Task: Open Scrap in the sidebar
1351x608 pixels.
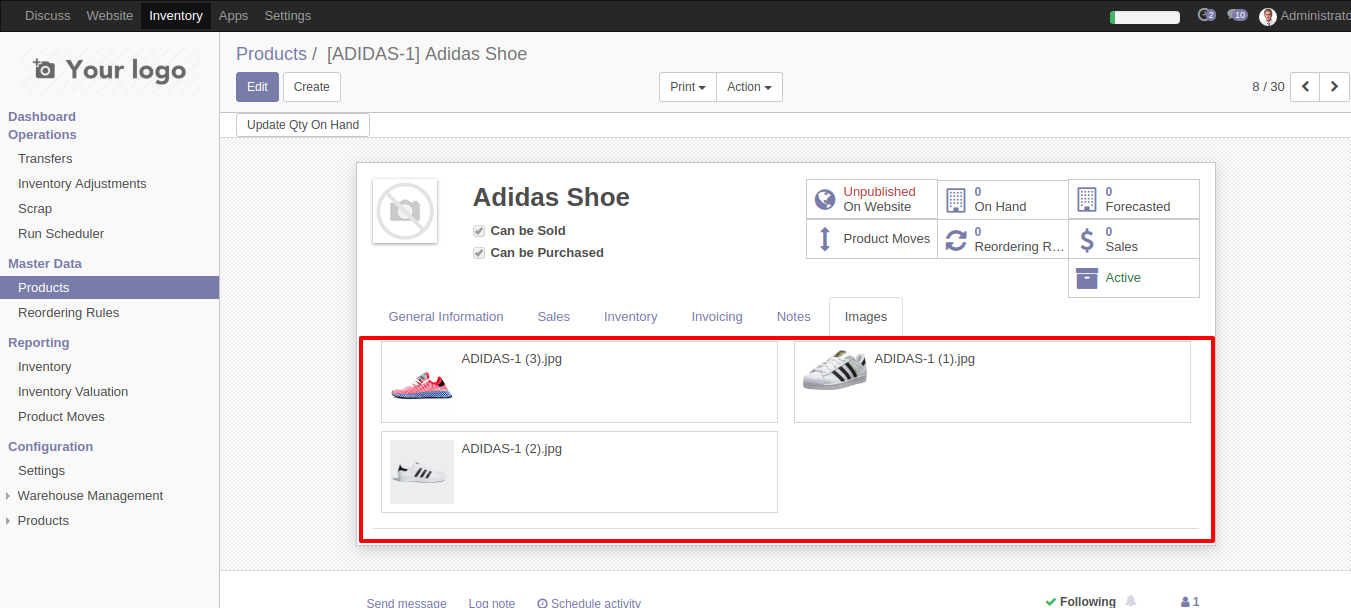Action: [35, 209]
